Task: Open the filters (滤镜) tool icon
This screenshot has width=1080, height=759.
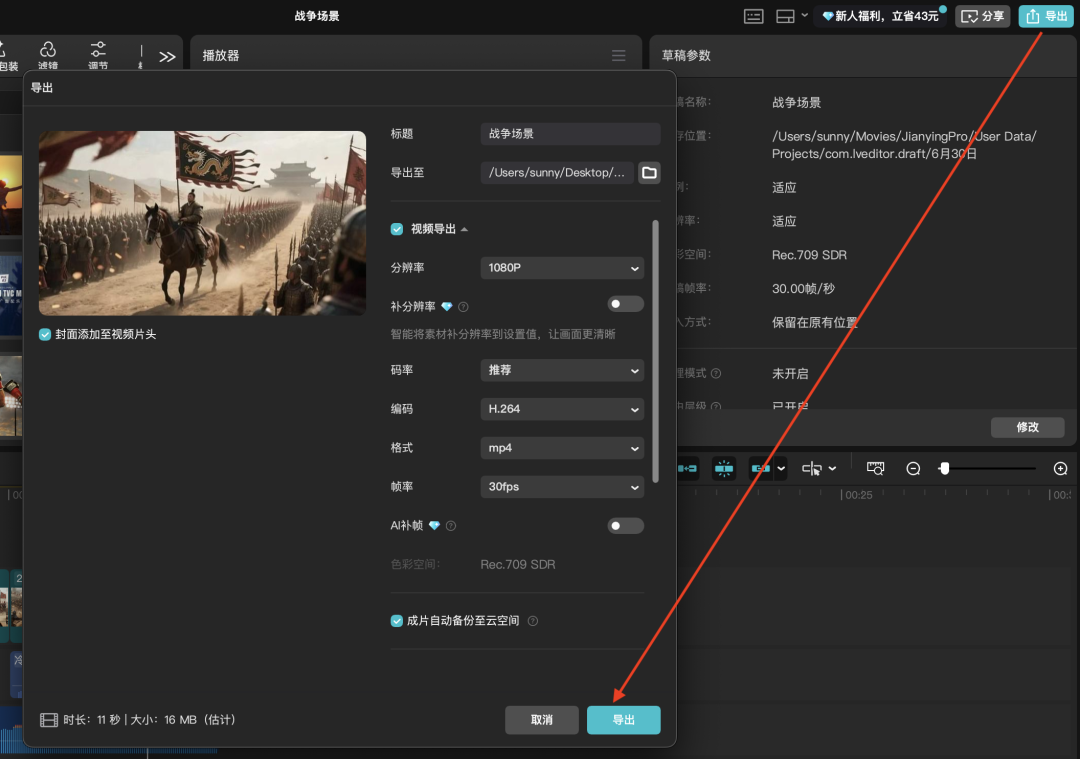Action: [x=48, y=55]
